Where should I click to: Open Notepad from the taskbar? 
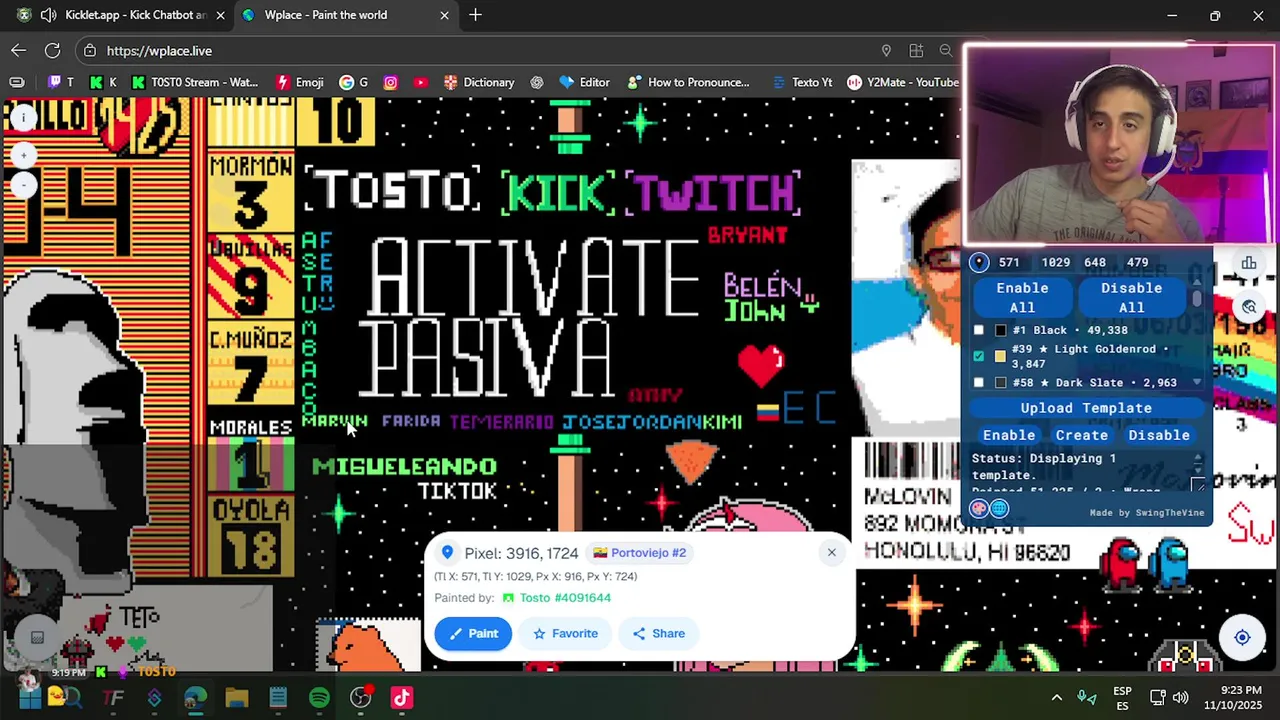pyautogui.click(x=278, y=697)
